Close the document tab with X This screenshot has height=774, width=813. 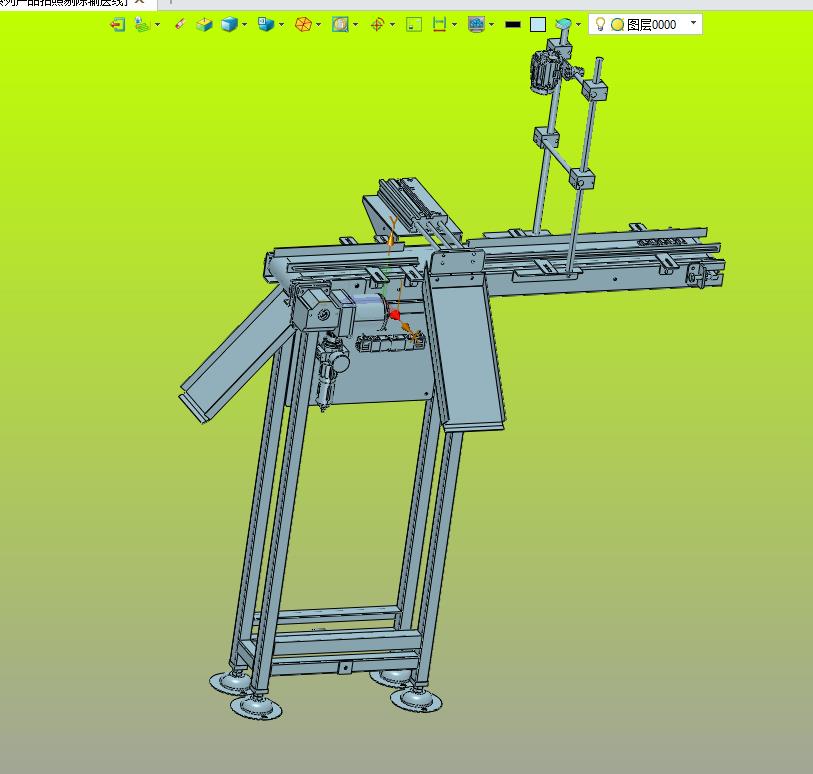(x=139, y=2)
